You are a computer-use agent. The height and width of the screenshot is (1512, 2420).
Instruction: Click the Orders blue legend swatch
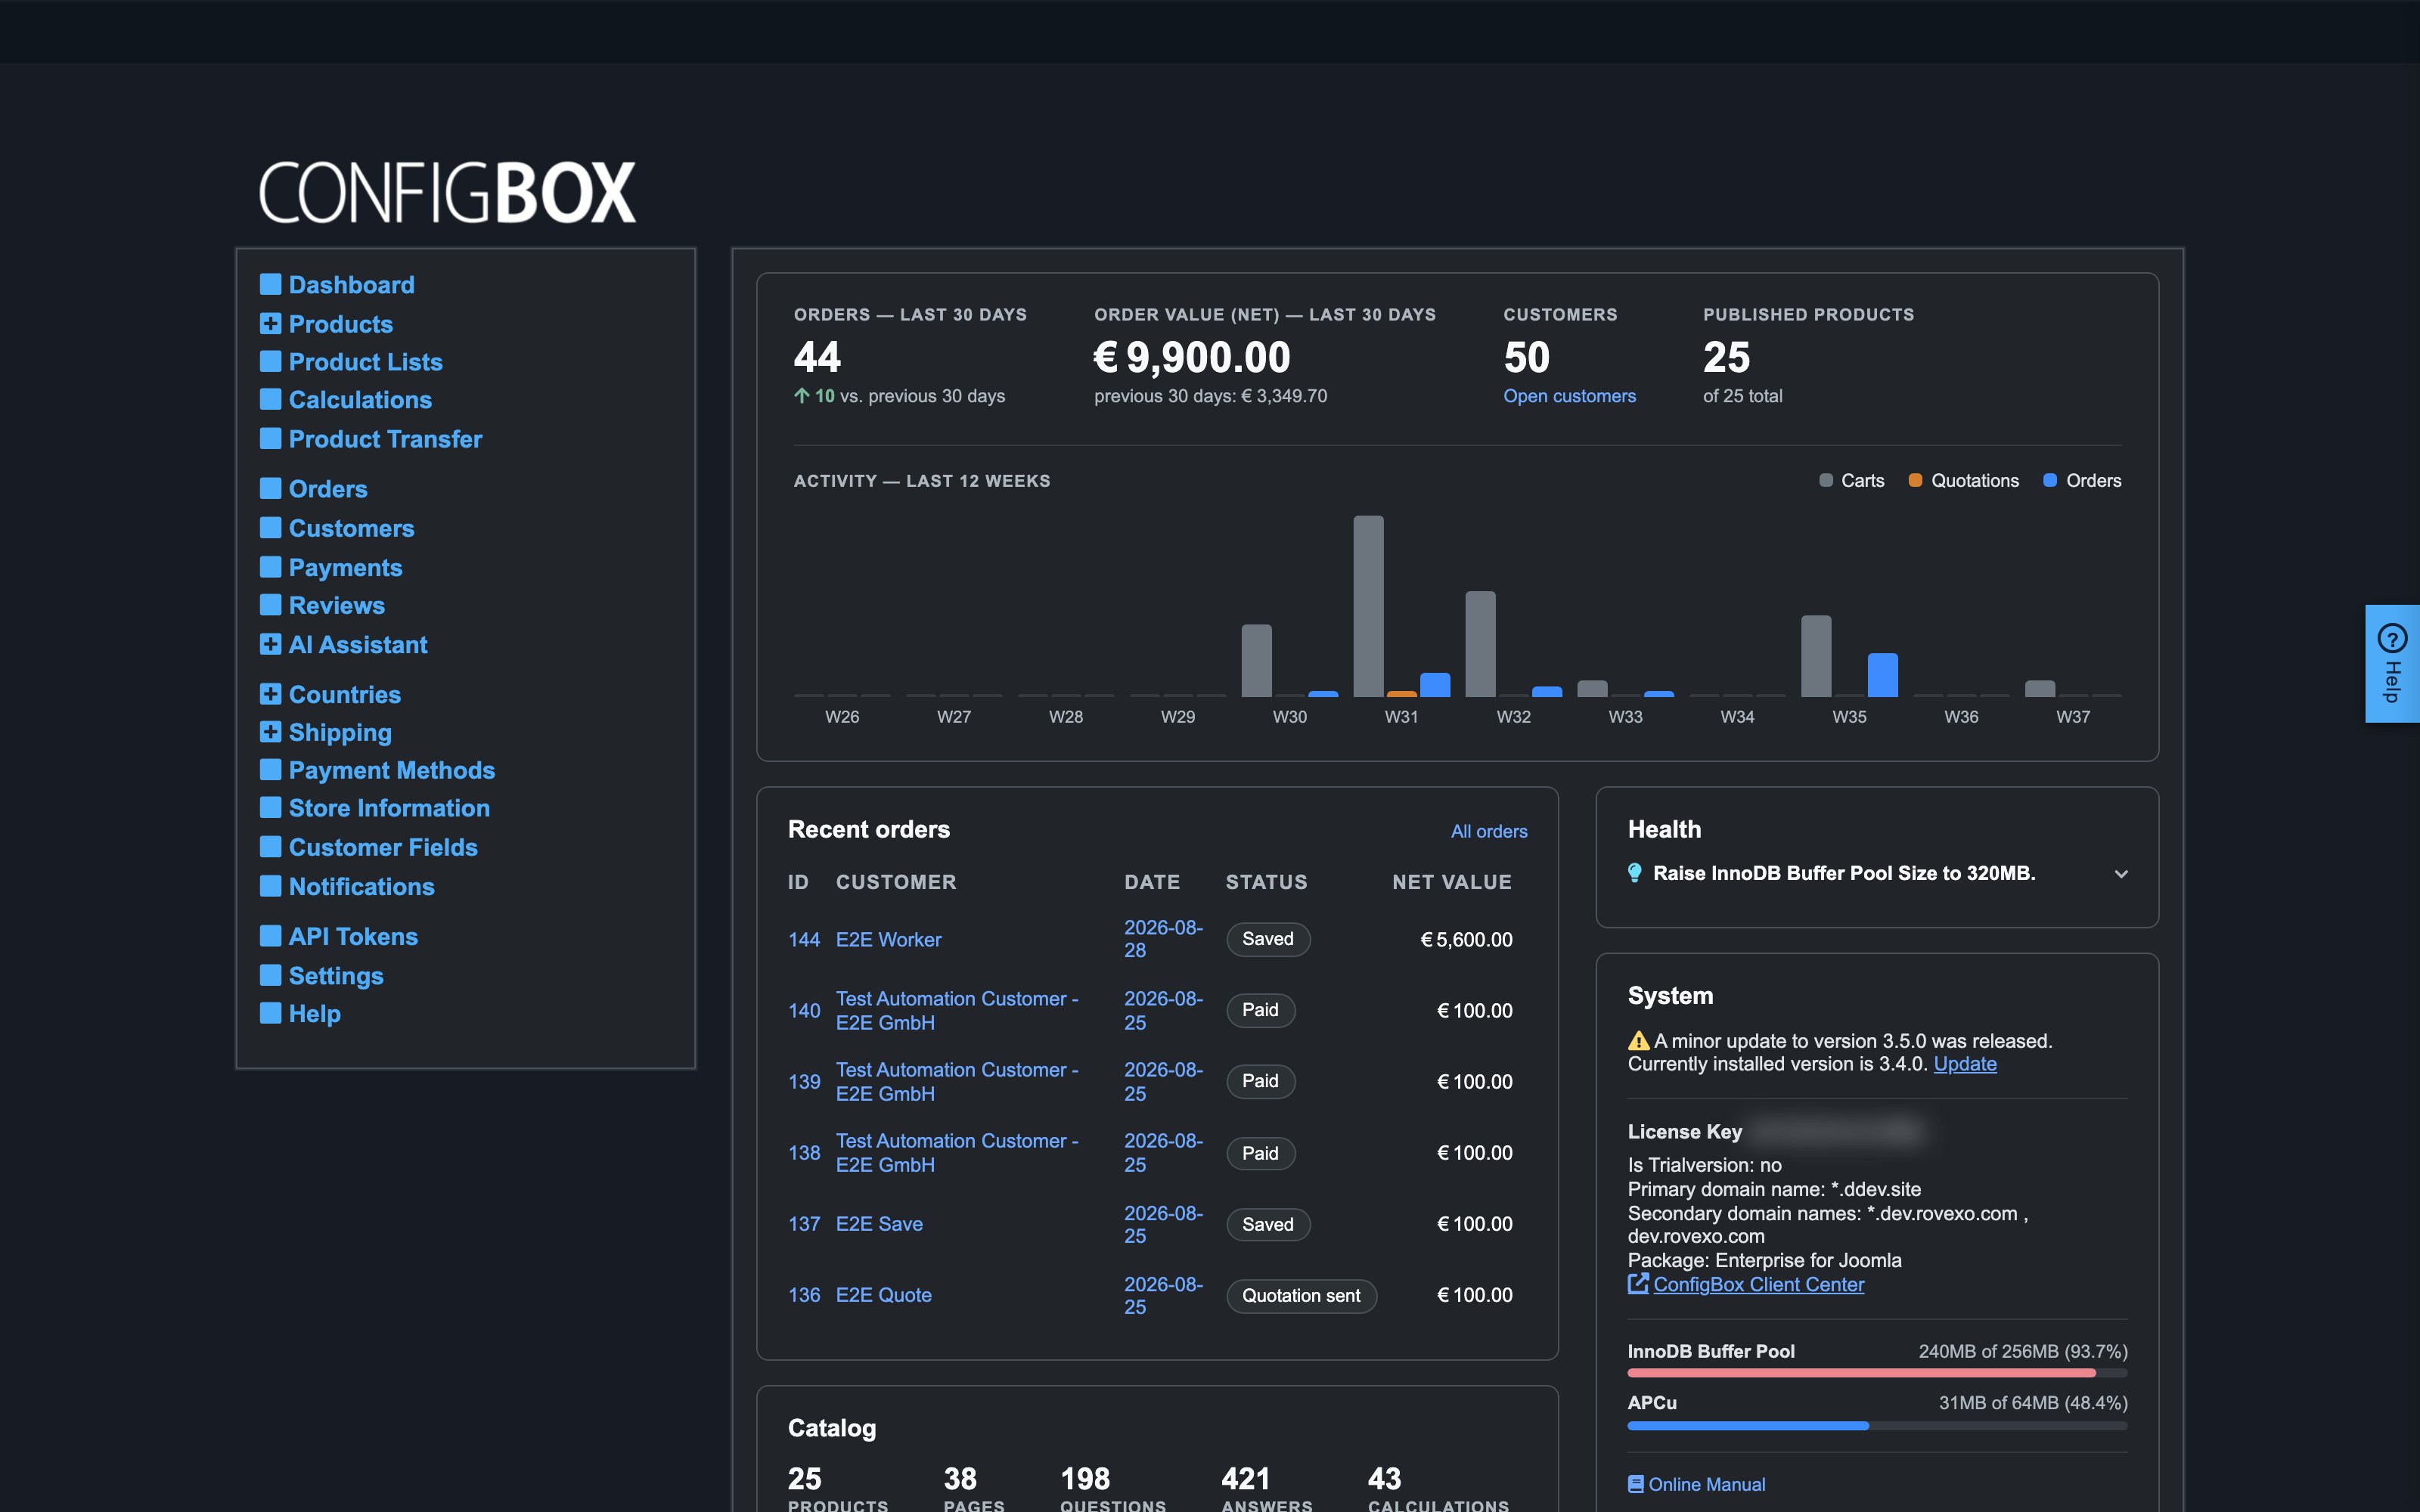[x=2050, y=481]
